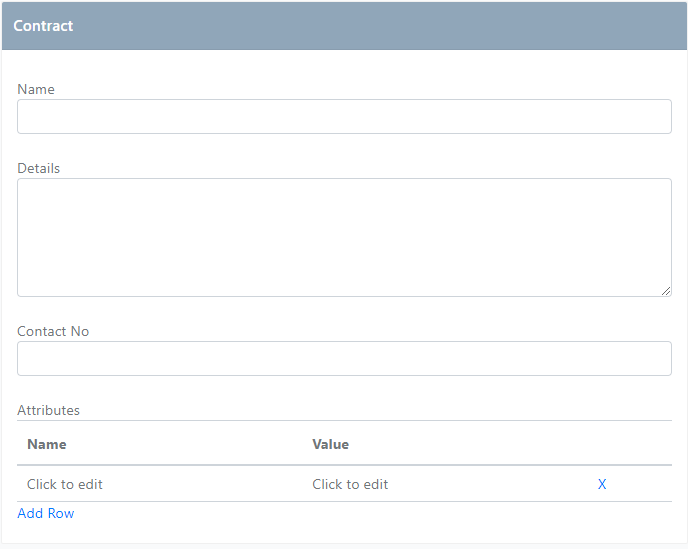
Task: Click the Name column header in Attributes
Action: 47,444
